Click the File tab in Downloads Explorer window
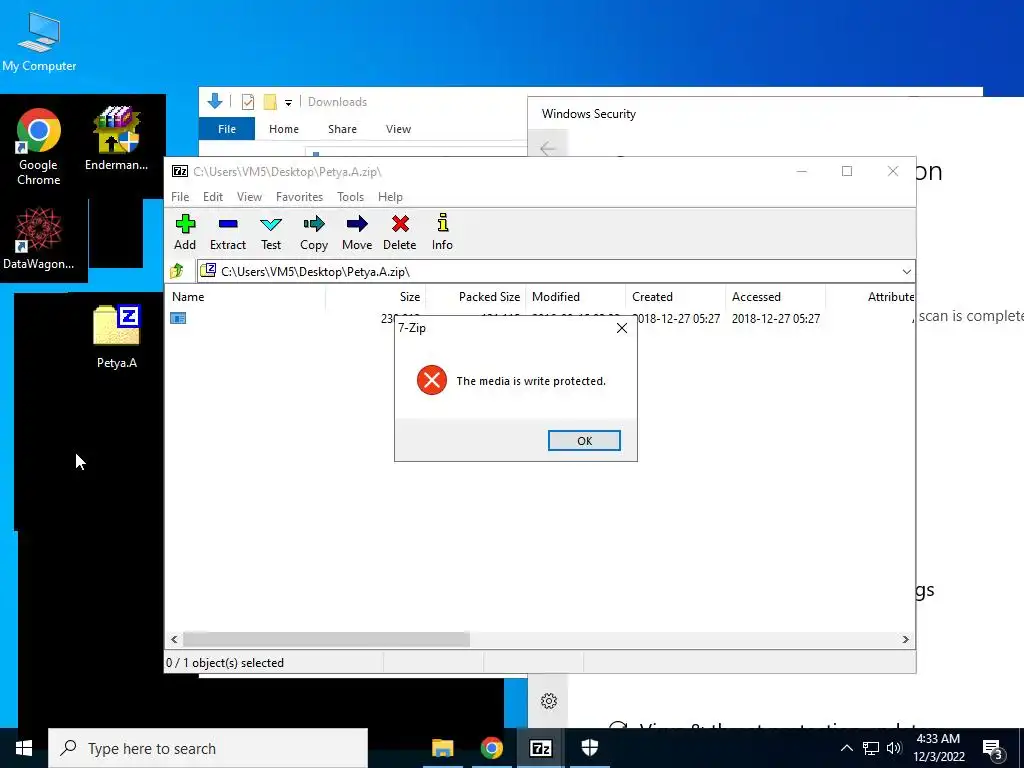The width and height of the screenshot is (1024, 768). click(x=227, y=129)
